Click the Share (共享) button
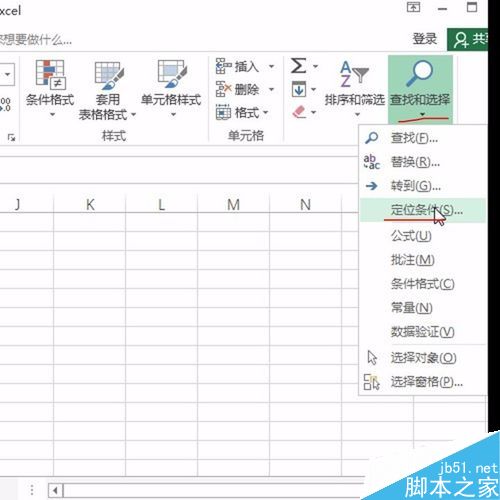Viewport: 500px width, 500px height. pyautogui.click(x=467, y=39)
